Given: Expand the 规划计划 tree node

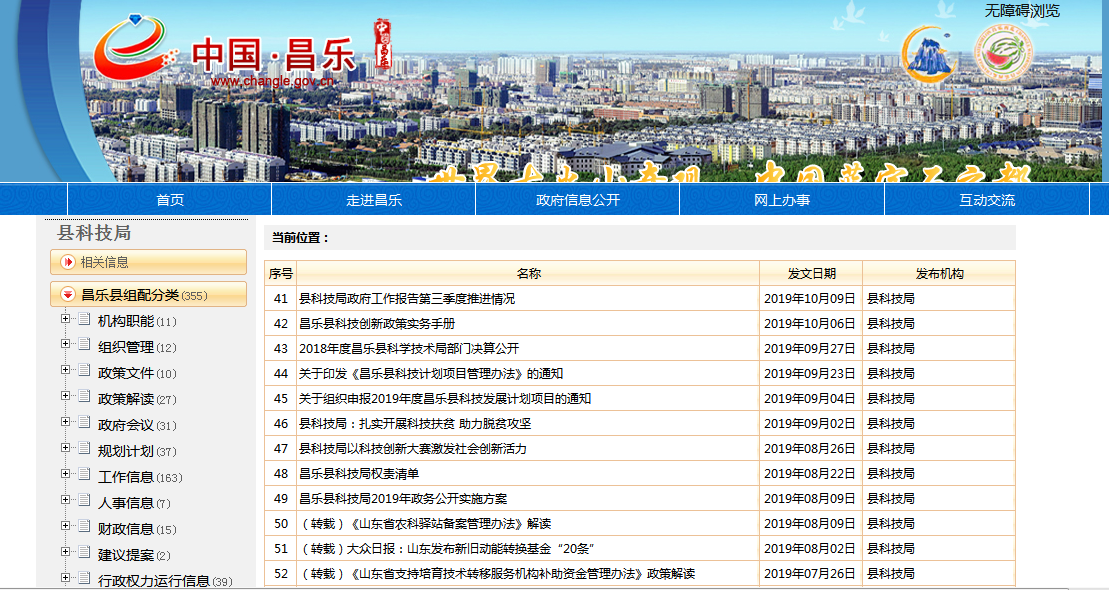Looking at the screenshot, I should pyautogui.click(x=66, y=449).
